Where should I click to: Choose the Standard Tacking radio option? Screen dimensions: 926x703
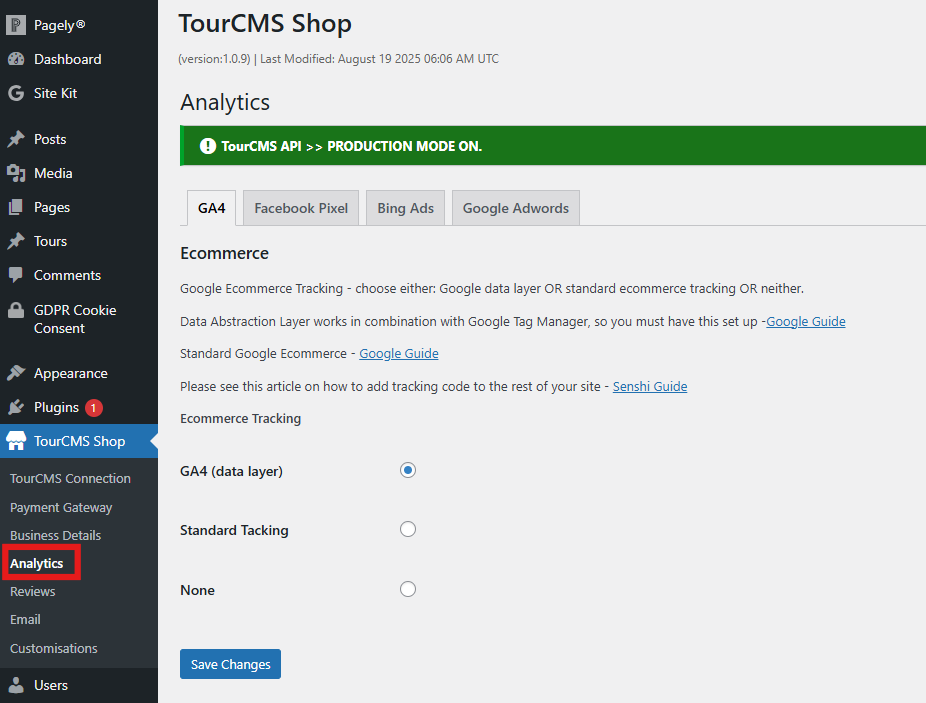[x=408, y=529]
